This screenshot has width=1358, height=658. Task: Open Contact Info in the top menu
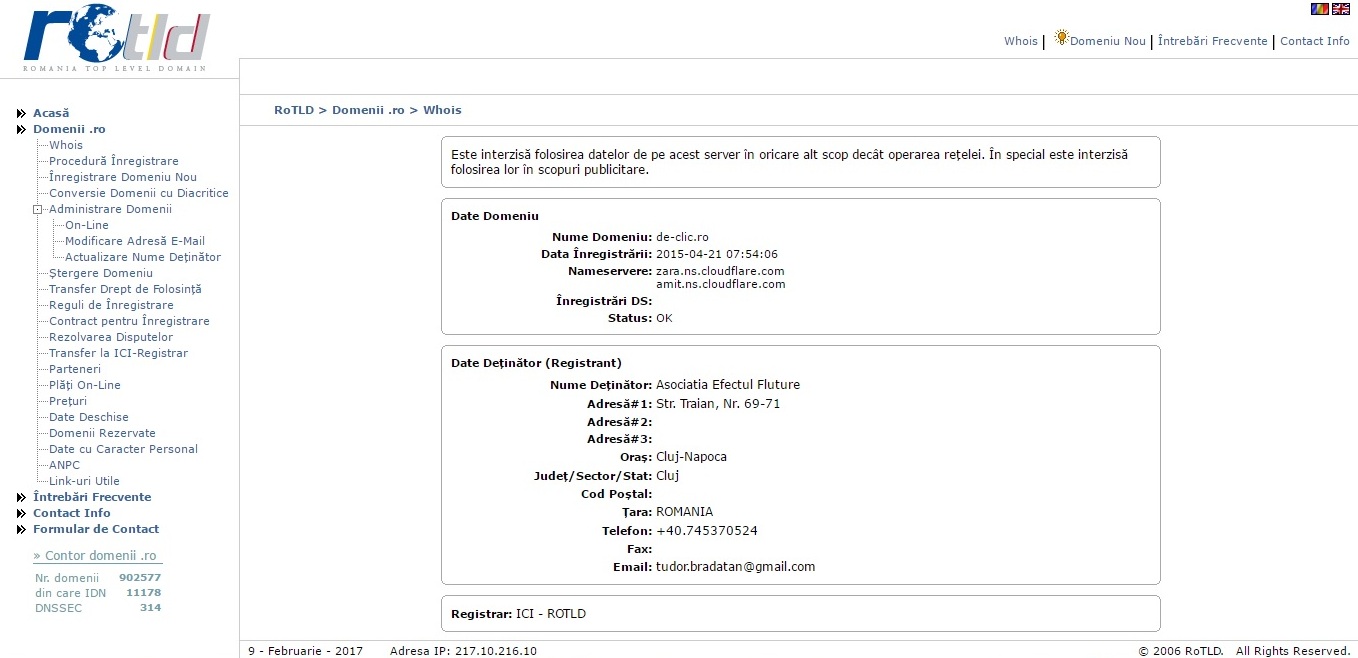click(1315, 41)
